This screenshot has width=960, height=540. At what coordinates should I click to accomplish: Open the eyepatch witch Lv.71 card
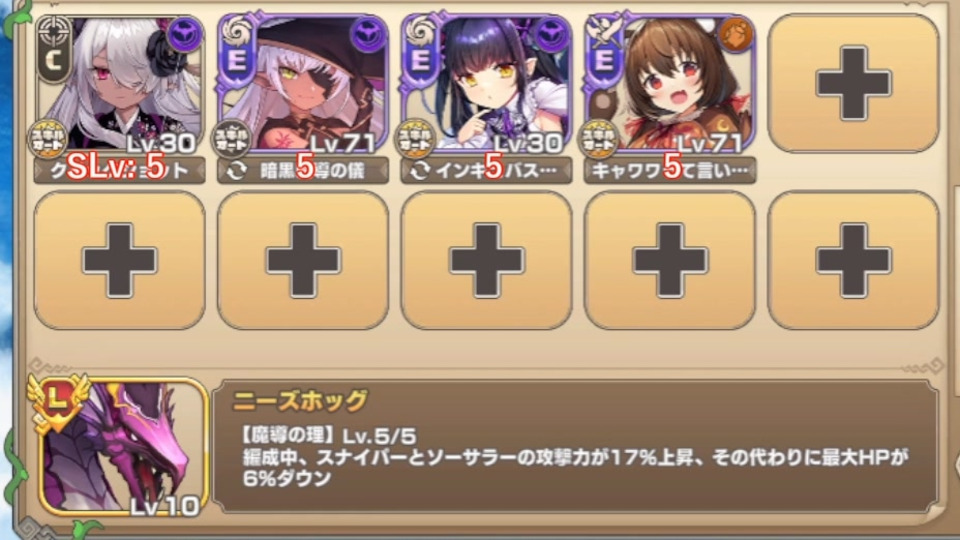coord(303,84)
